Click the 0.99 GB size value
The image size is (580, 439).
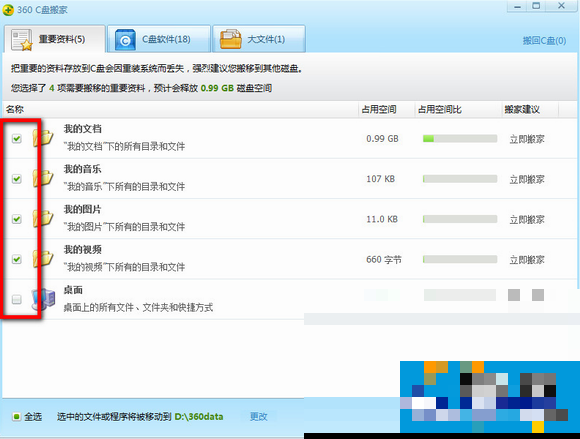coord(382,139)
